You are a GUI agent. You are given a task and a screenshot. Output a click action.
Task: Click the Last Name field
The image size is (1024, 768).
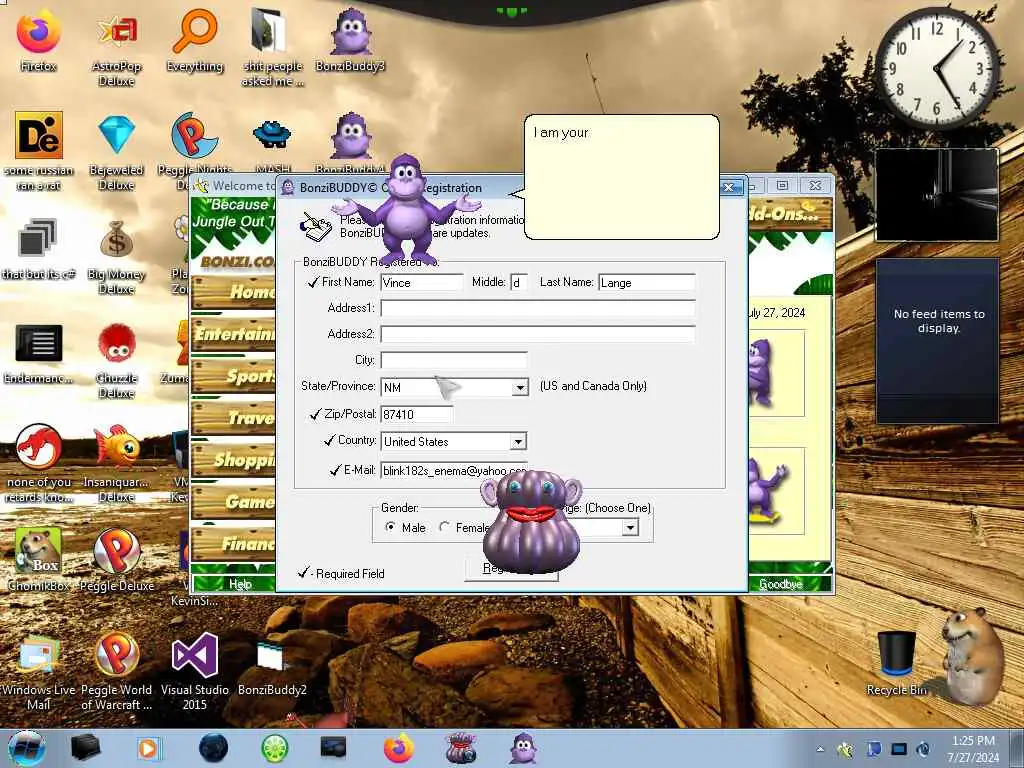(x=647, y=282)
